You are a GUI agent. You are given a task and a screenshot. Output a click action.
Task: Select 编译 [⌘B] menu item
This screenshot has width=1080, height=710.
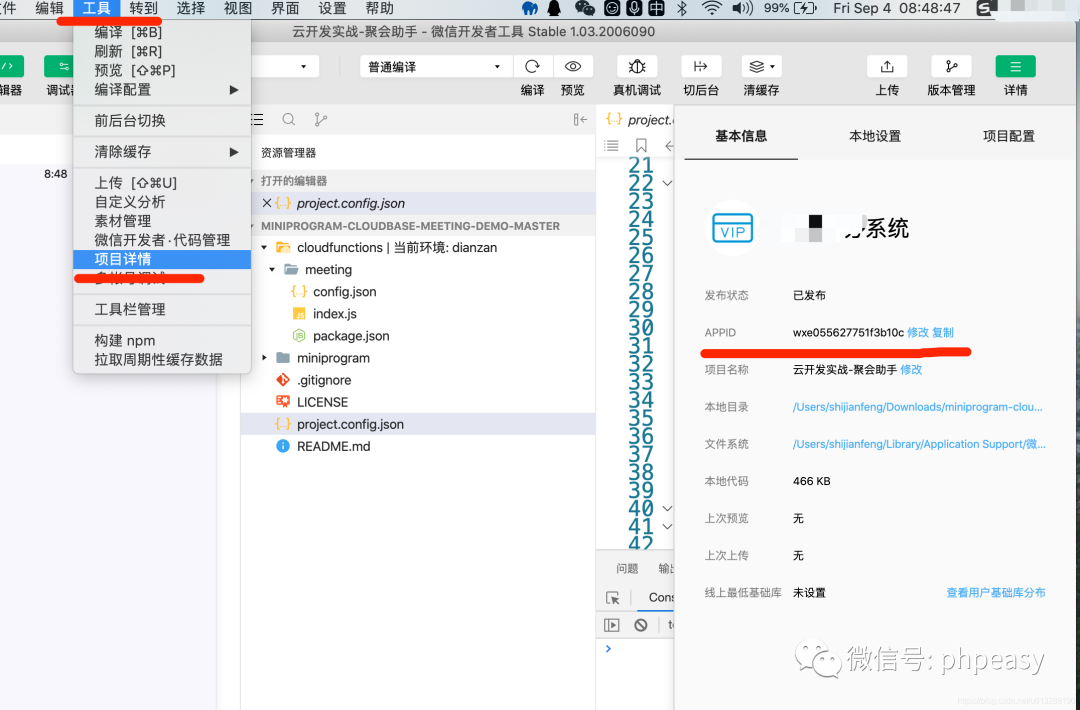click(x=162, y=32)
